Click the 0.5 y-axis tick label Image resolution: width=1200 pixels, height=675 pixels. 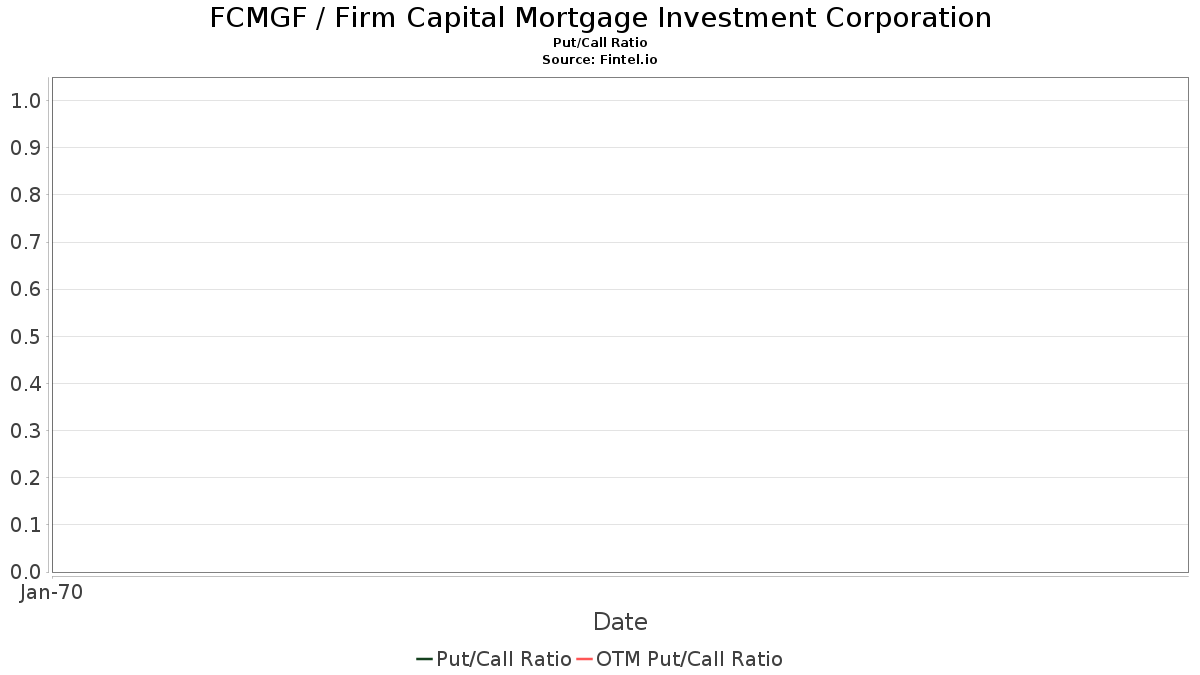(26, 337)
